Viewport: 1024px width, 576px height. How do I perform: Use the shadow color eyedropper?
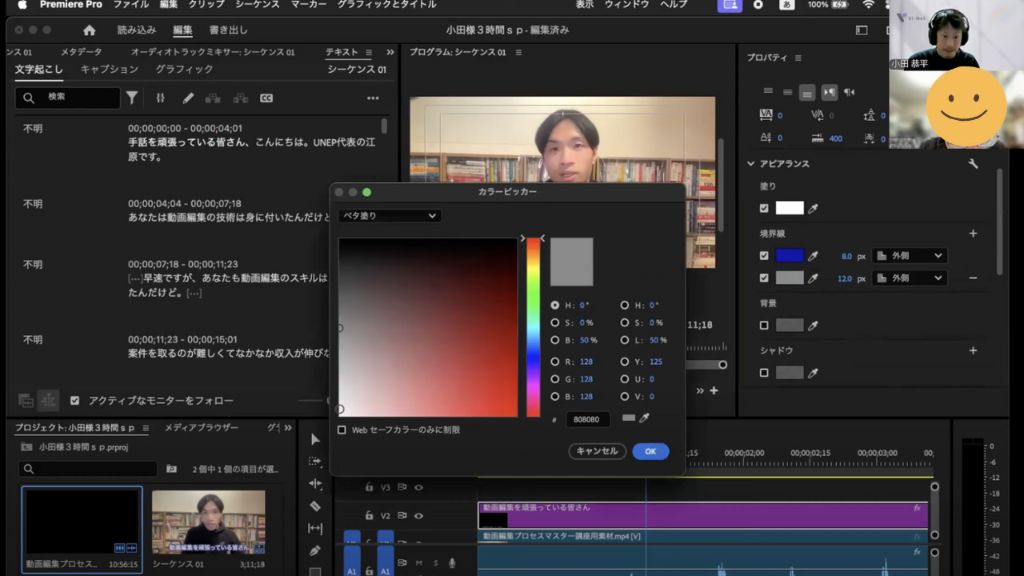pos(813,373)
